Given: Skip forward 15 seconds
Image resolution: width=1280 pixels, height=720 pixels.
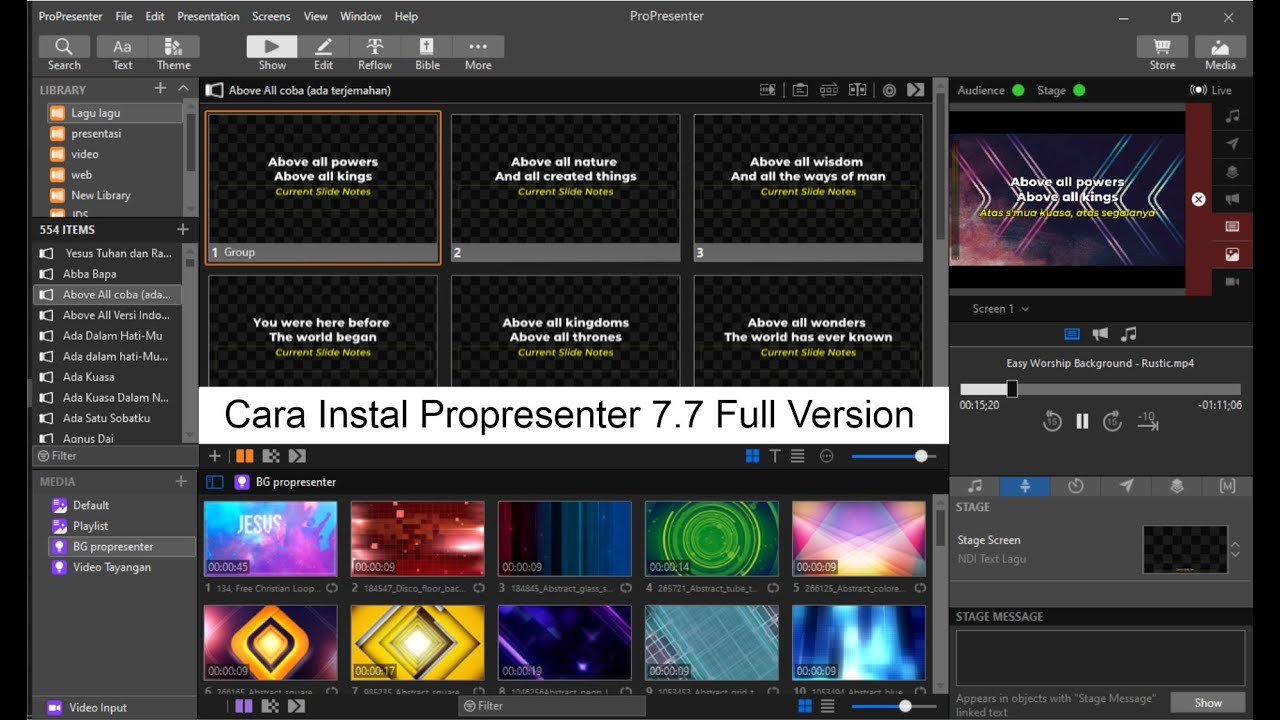Looking at the screenshot, I should tap(1112, 422).
